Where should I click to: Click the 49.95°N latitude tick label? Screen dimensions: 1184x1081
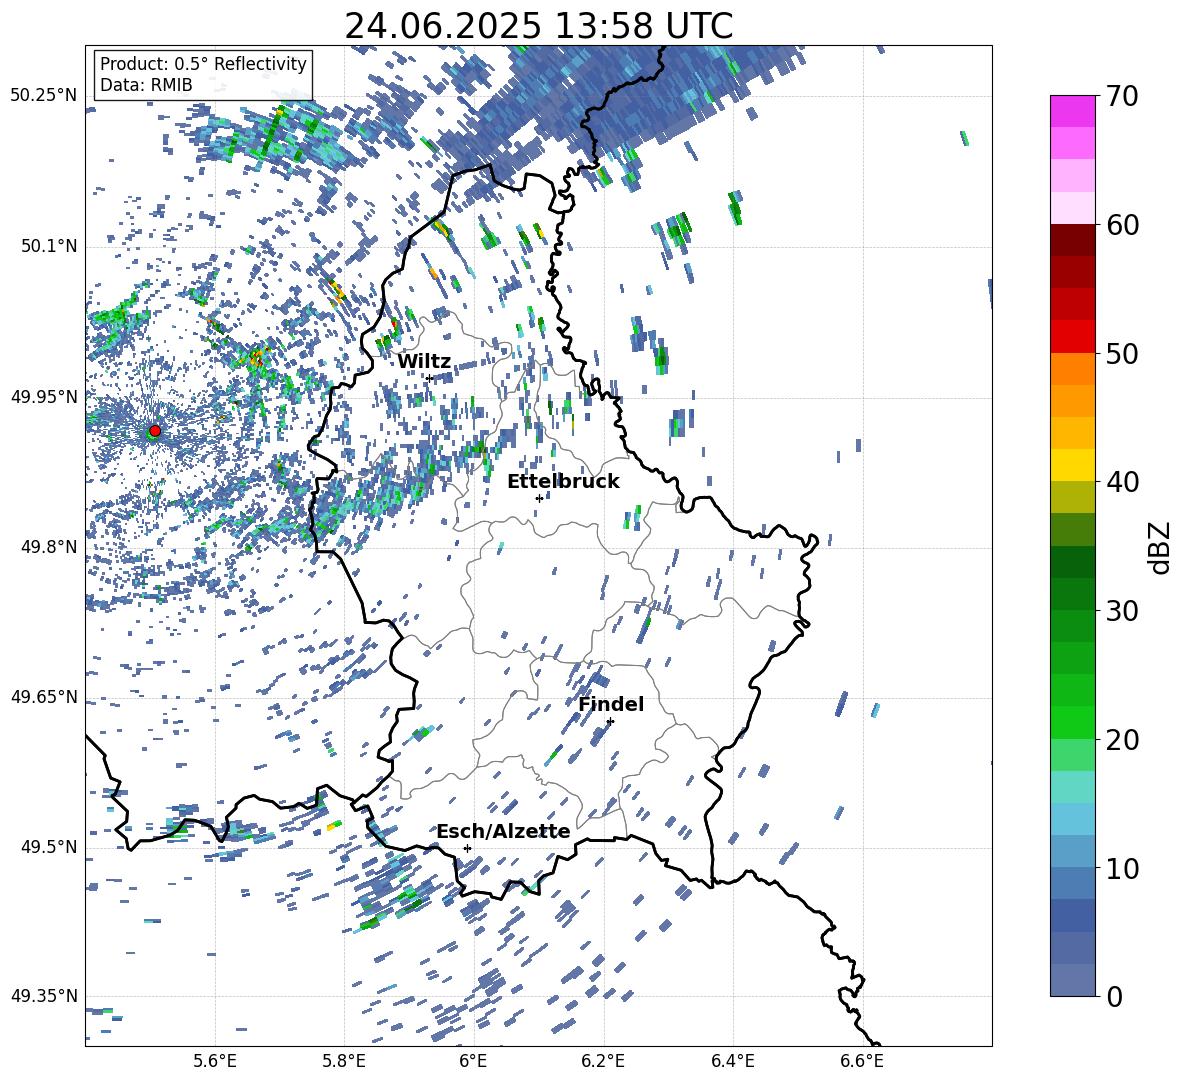click(x=44, y=397)
